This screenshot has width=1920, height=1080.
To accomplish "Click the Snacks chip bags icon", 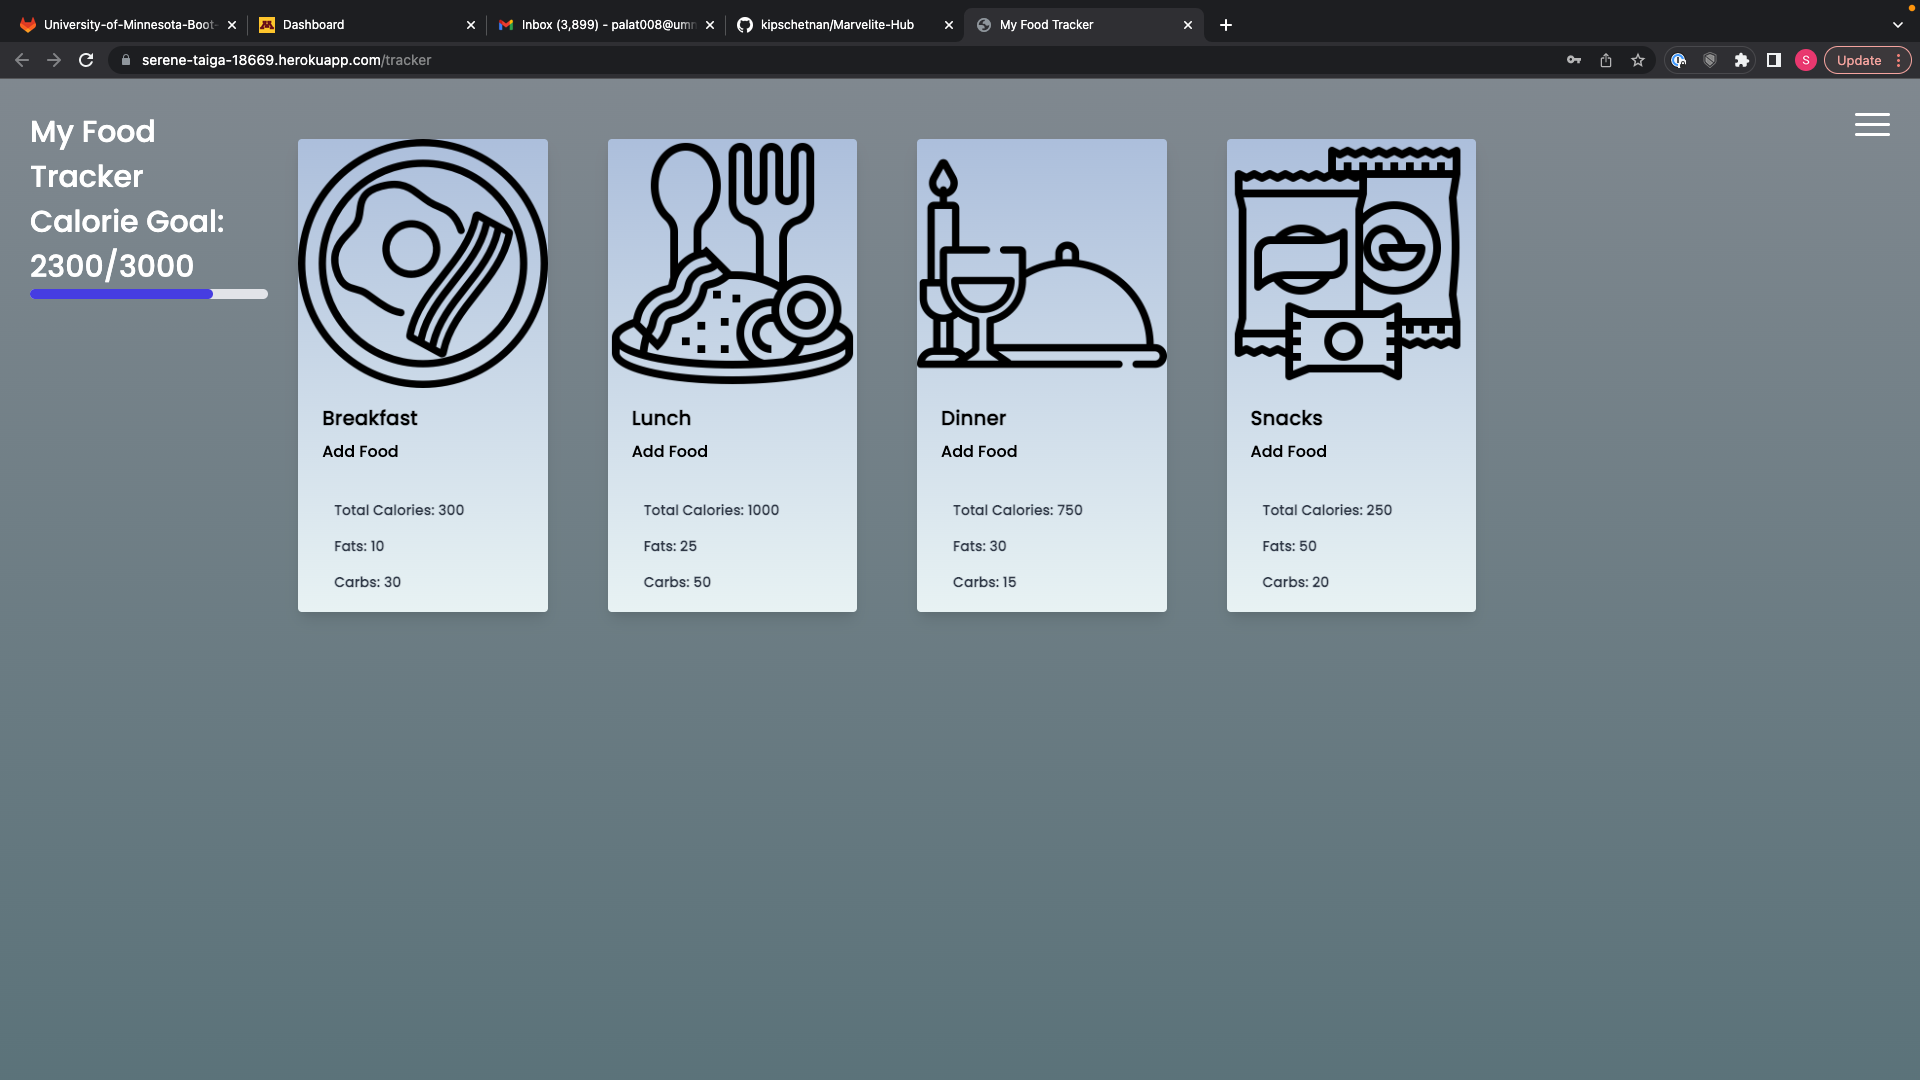I will (x=1348, y=263).
